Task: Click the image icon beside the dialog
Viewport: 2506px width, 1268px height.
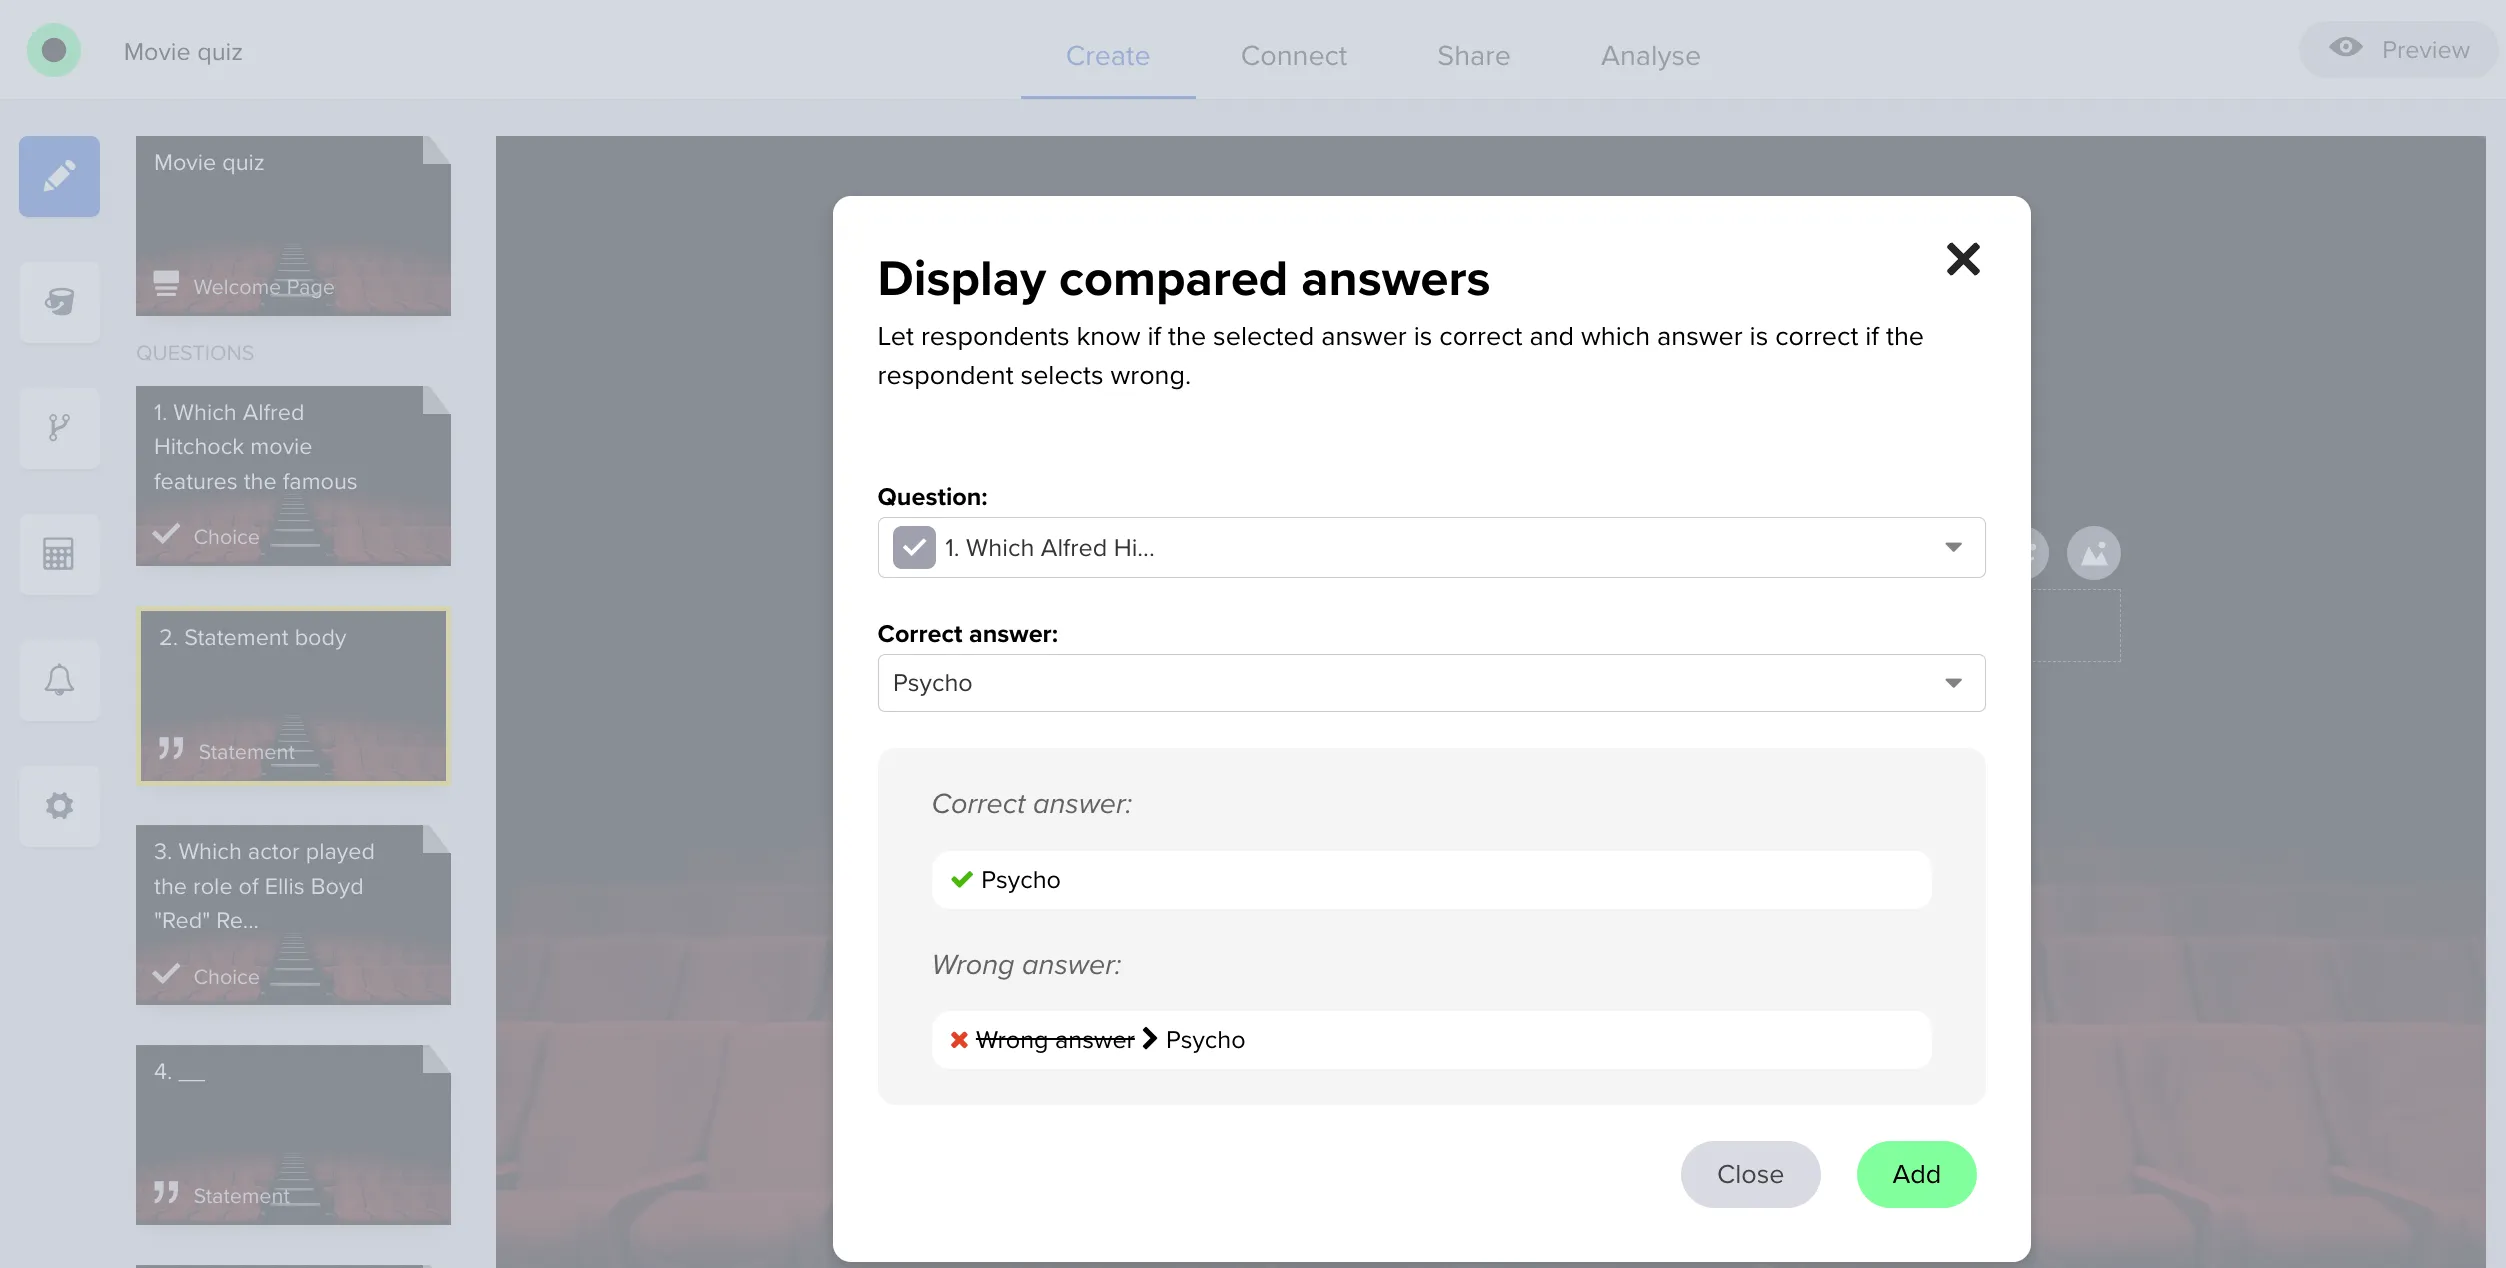Action: click(2093, 553)
